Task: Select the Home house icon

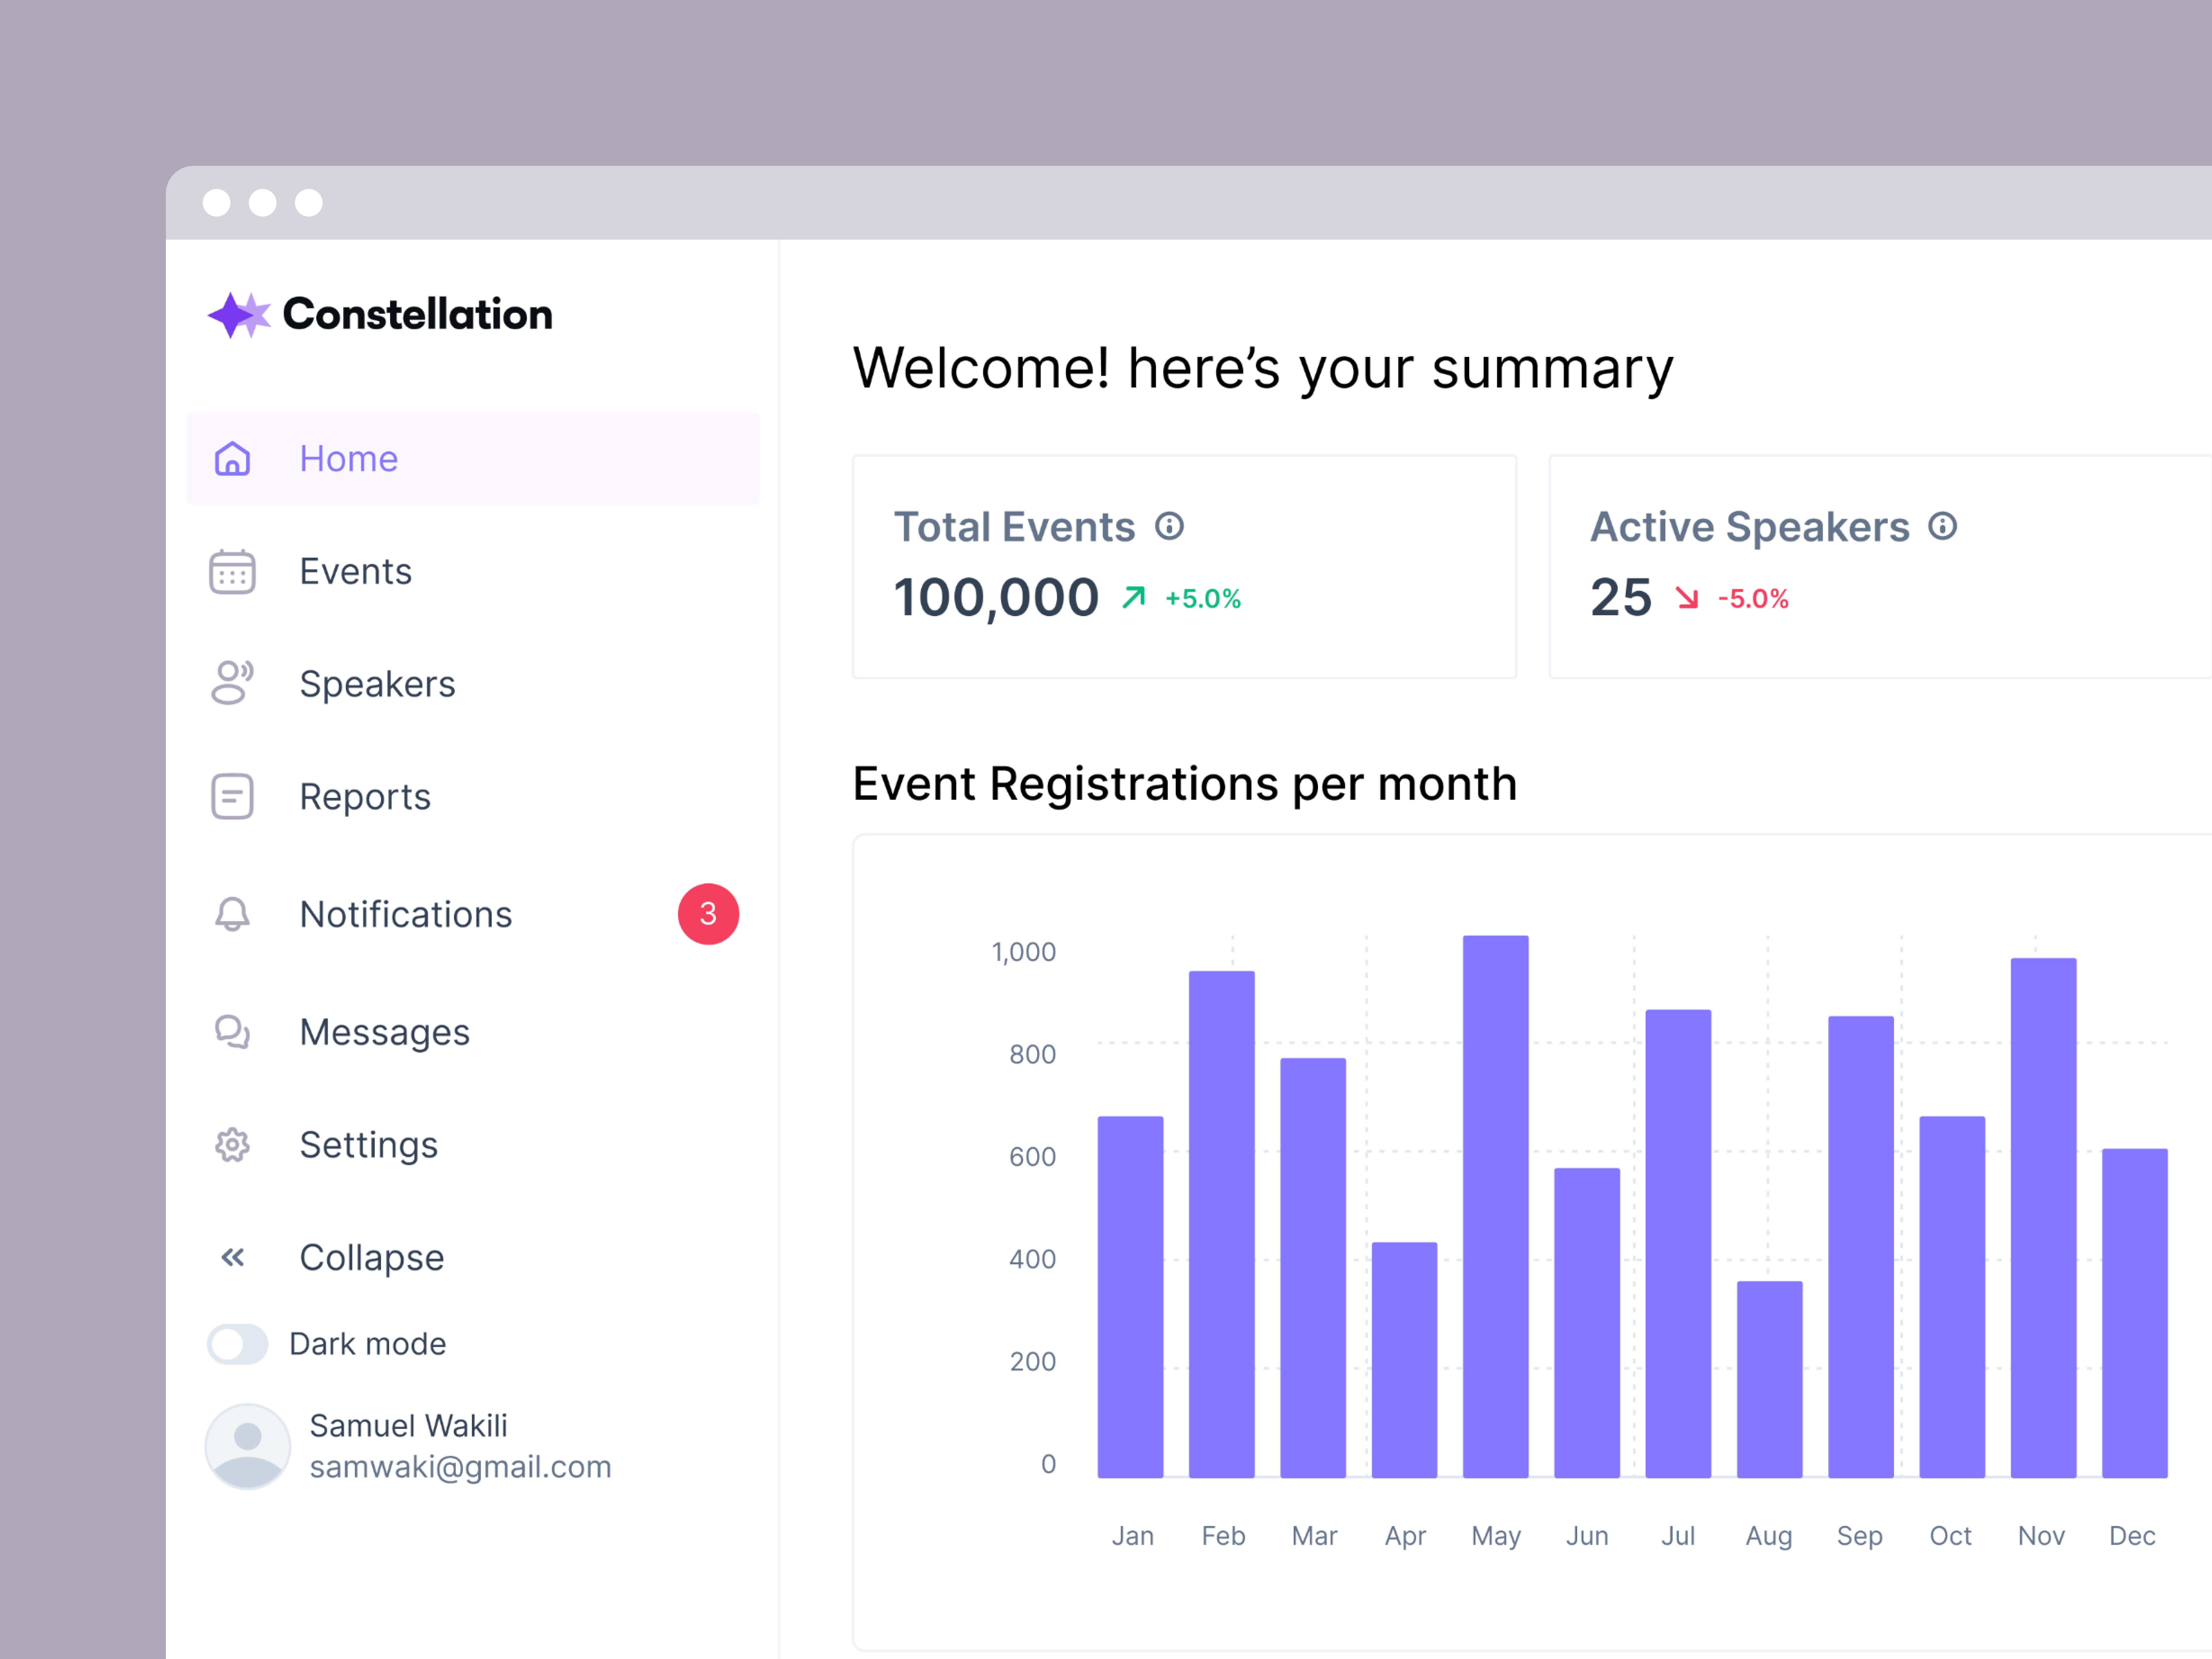Action: tap(232, 459)
